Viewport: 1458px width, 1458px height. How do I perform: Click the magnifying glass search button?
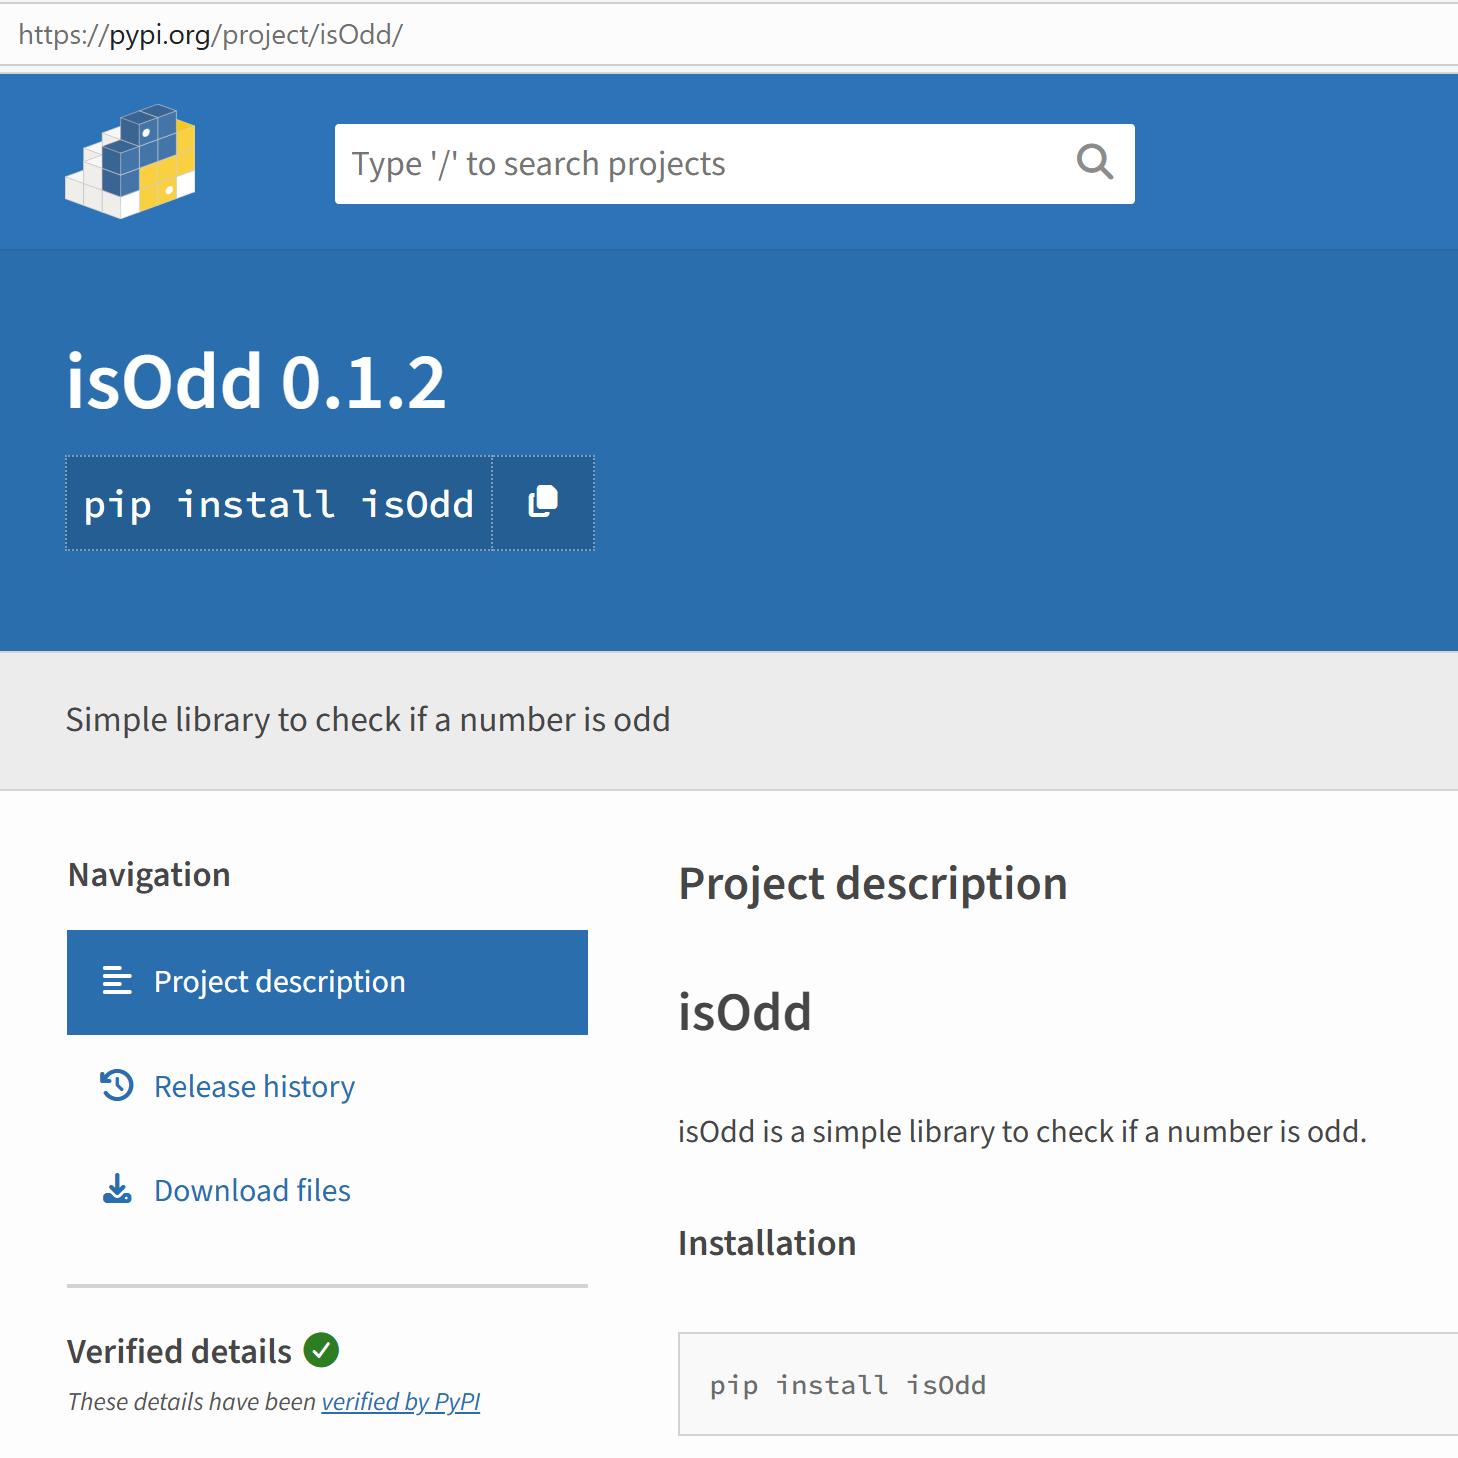click(x=1094, y=162)
